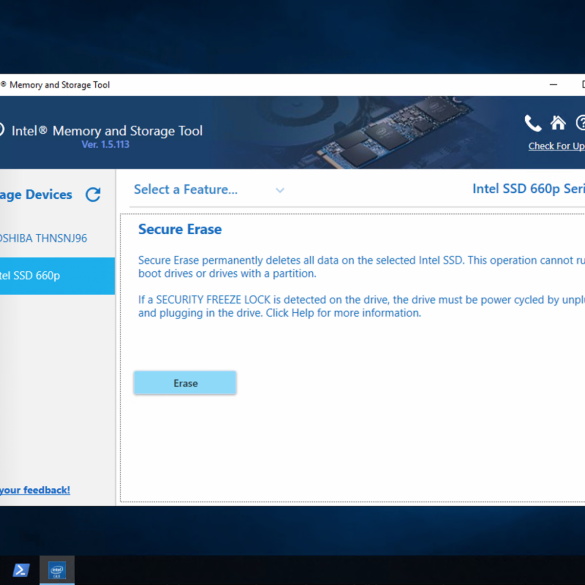This screenshot has width=585, height=585.
Task: Open the PowerShell taskbar icon
Action: [x=21, y=570]
